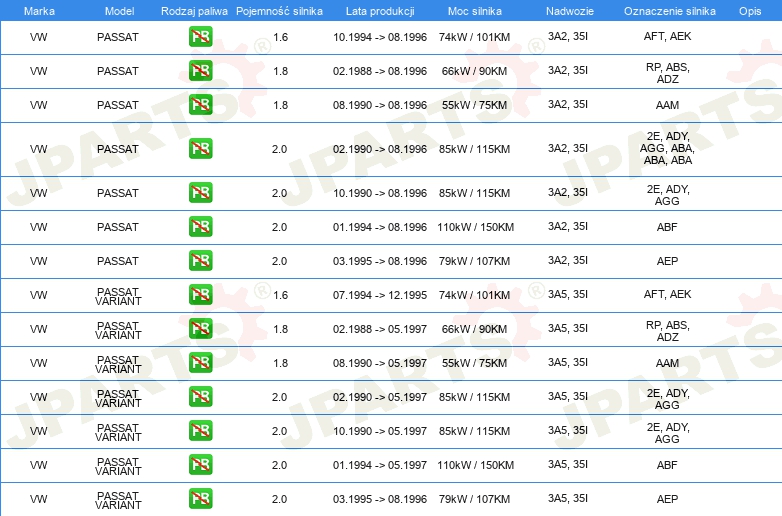Viewport: 782px width, 516px height.
Task: Select date cell 07.1994 -> 12.1995
Action: point(380,295)
